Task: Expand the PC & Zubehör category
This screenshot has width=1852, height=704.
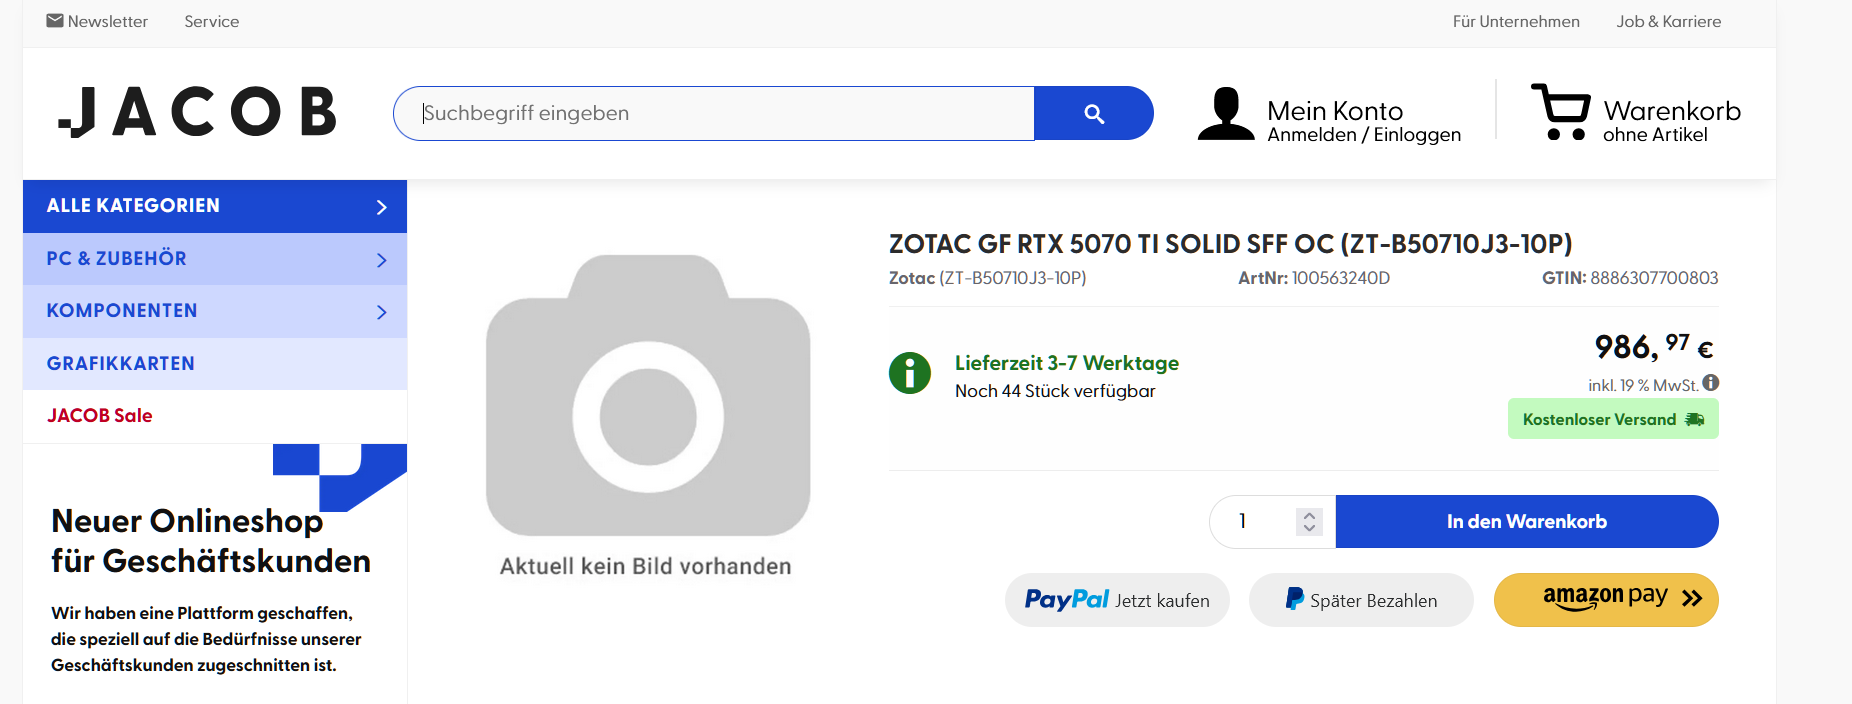Action: click(215, 259)
